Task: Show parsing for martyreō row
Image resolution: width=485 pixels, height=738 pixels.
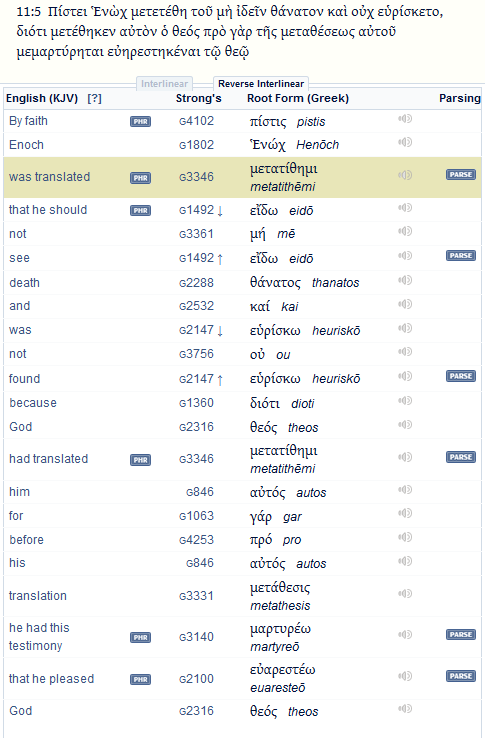Action: (x=461, y=634)
